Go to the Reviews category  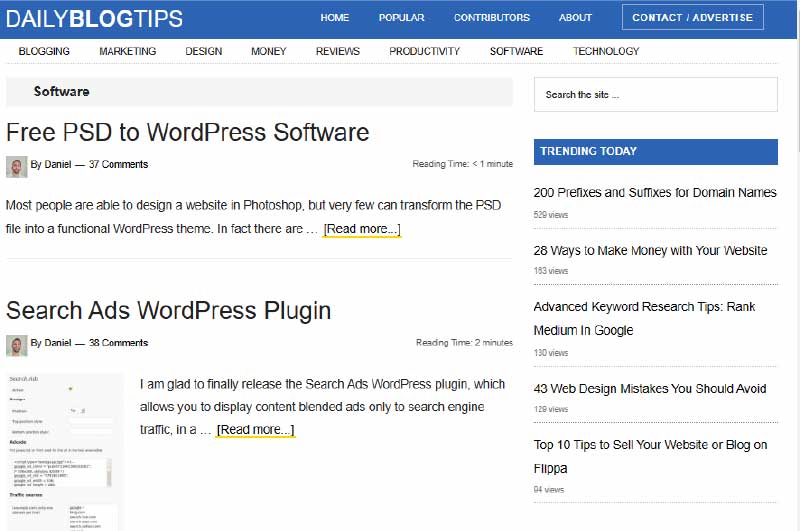(338, 51)
